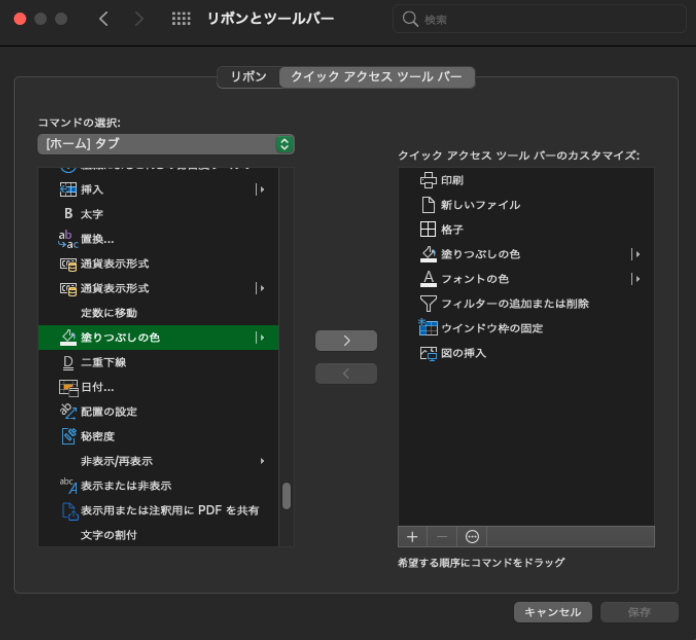Select the Quick Access Toolbar tab
The width and height of the screenshot is (696, 640).
click(376, 77)
